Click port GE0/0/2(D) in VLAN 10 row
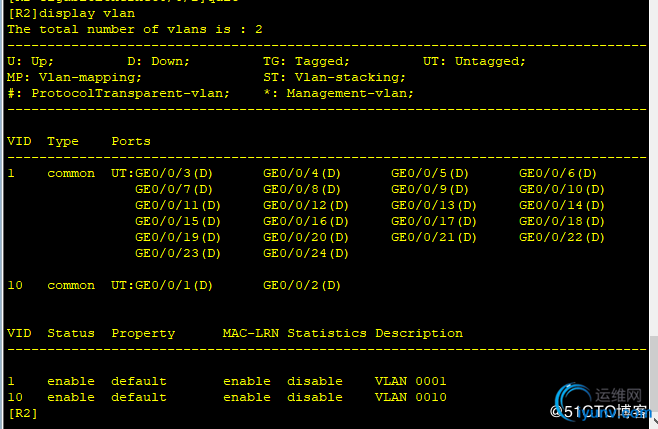The height and width of the screenshot is (429, 658). (x=302, y=285)
